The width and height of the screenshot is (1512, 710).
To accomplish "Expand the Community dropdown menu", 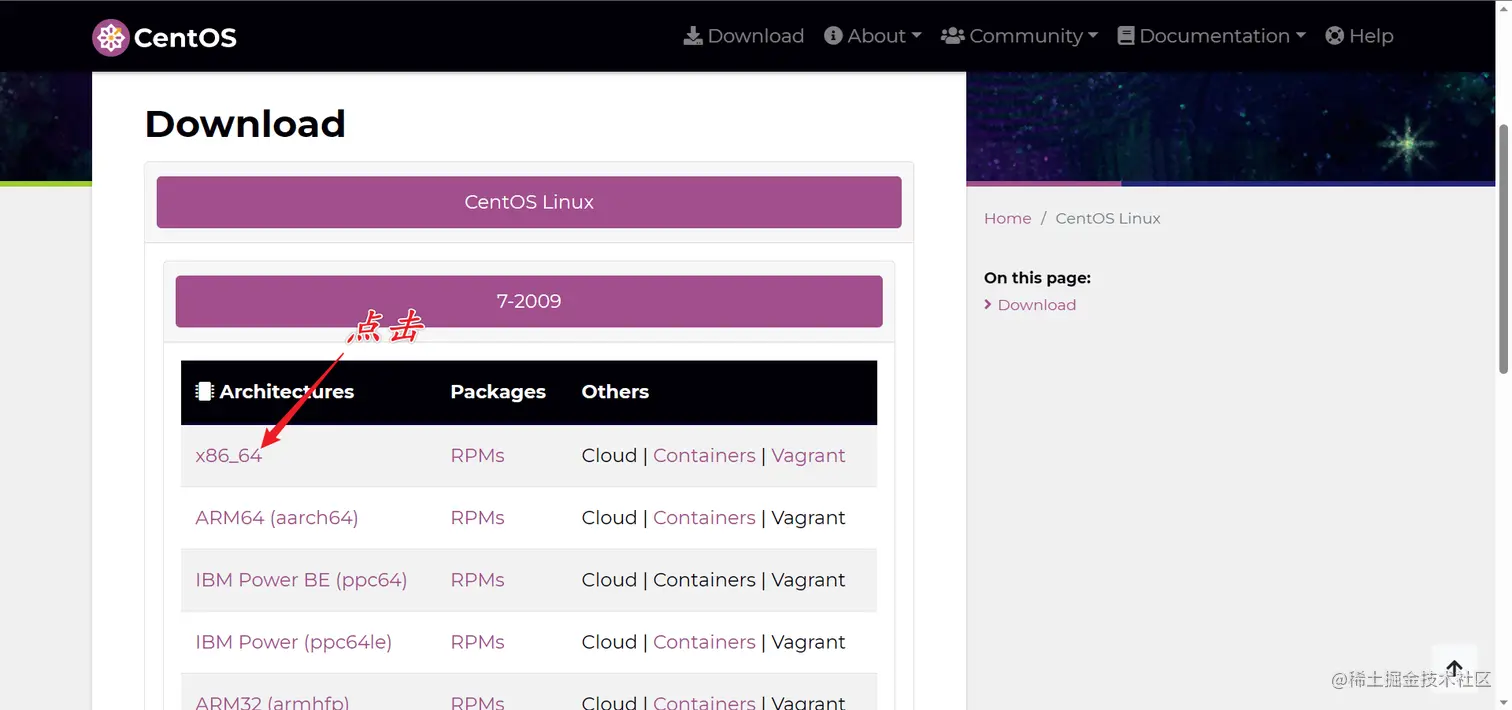I will [x=1019, y=36].
